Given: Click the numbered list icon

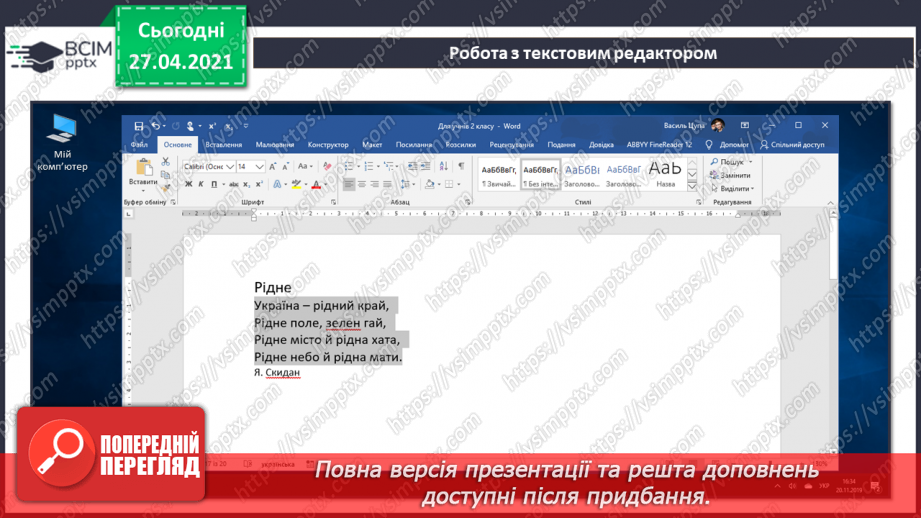Looking at the screenshot, I should pyautogui.click(x=368, y=167).
